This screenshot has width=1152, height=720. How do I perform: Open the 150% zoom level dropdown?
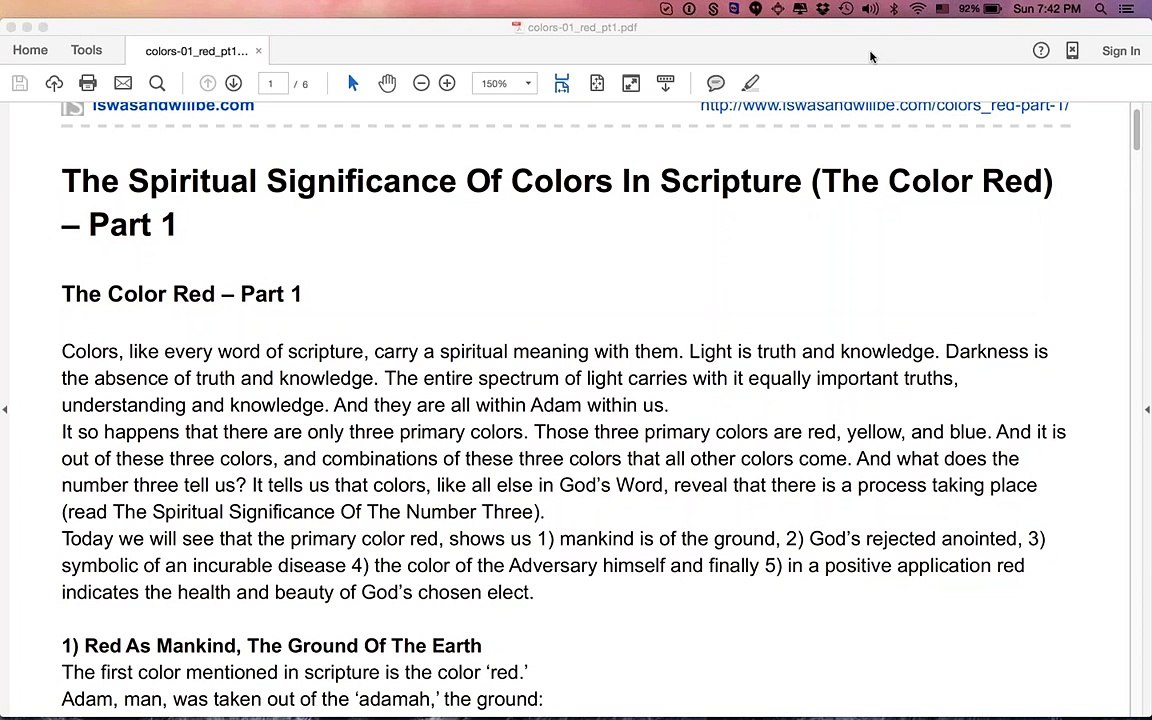505,83
